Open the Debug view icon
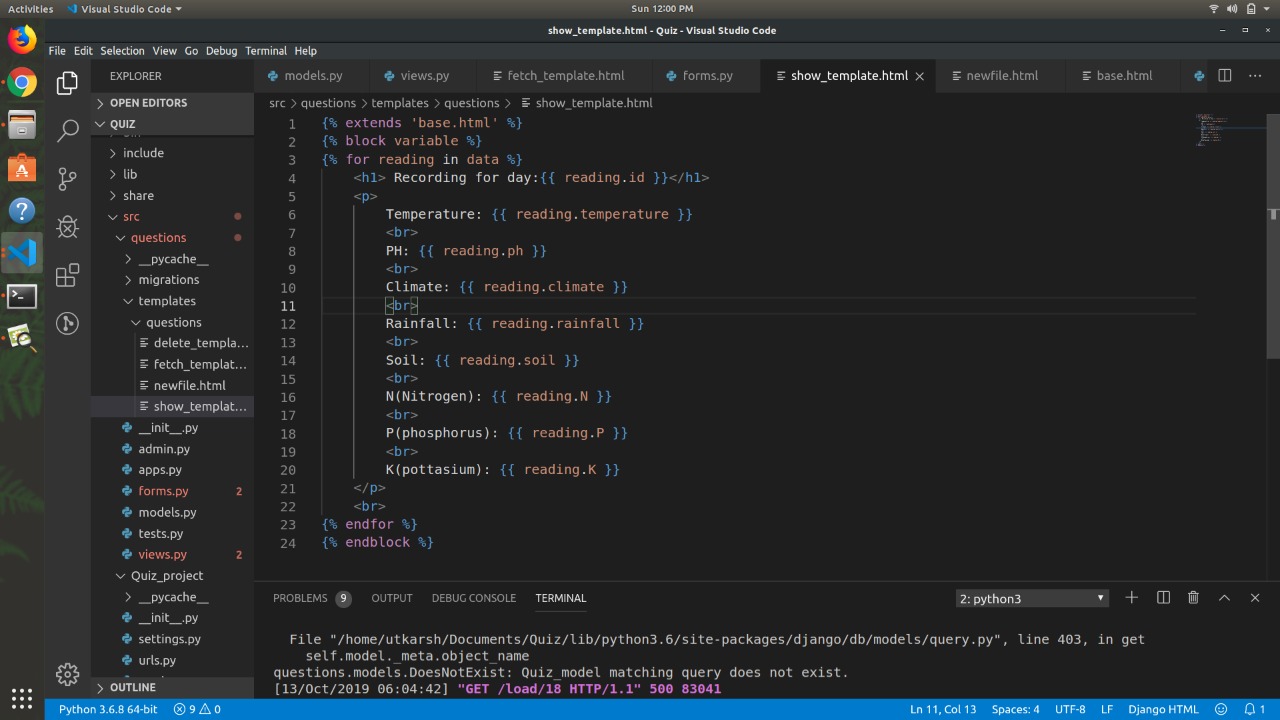This screenshot has height=720, width=1280. pos(67,227)
